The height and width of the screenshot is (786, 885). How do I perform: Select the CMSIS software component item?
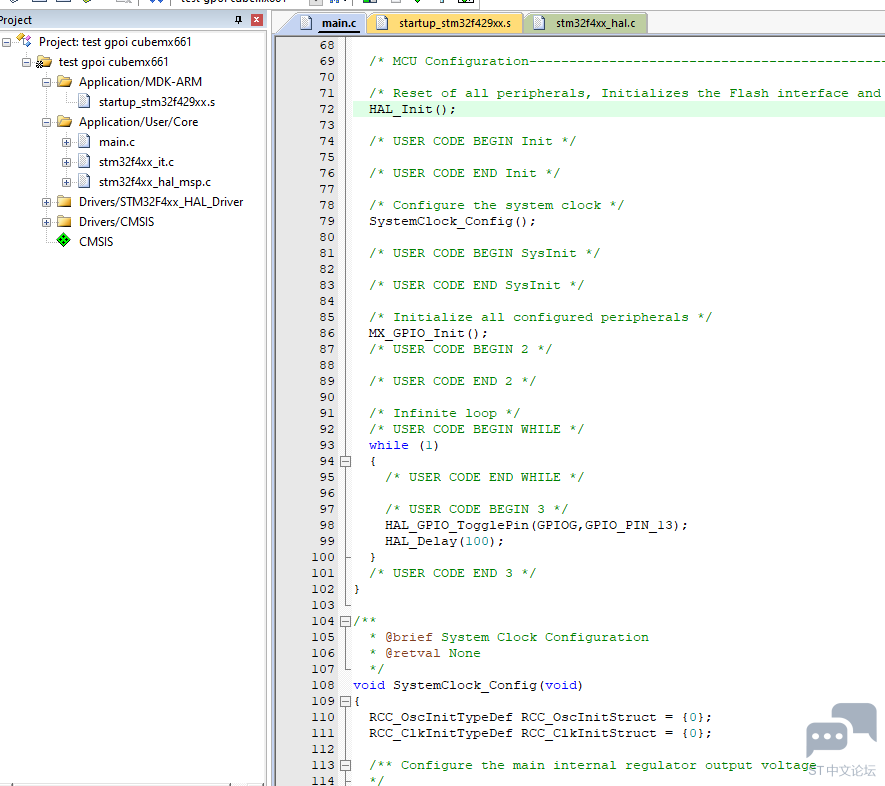tap(96, 241)
